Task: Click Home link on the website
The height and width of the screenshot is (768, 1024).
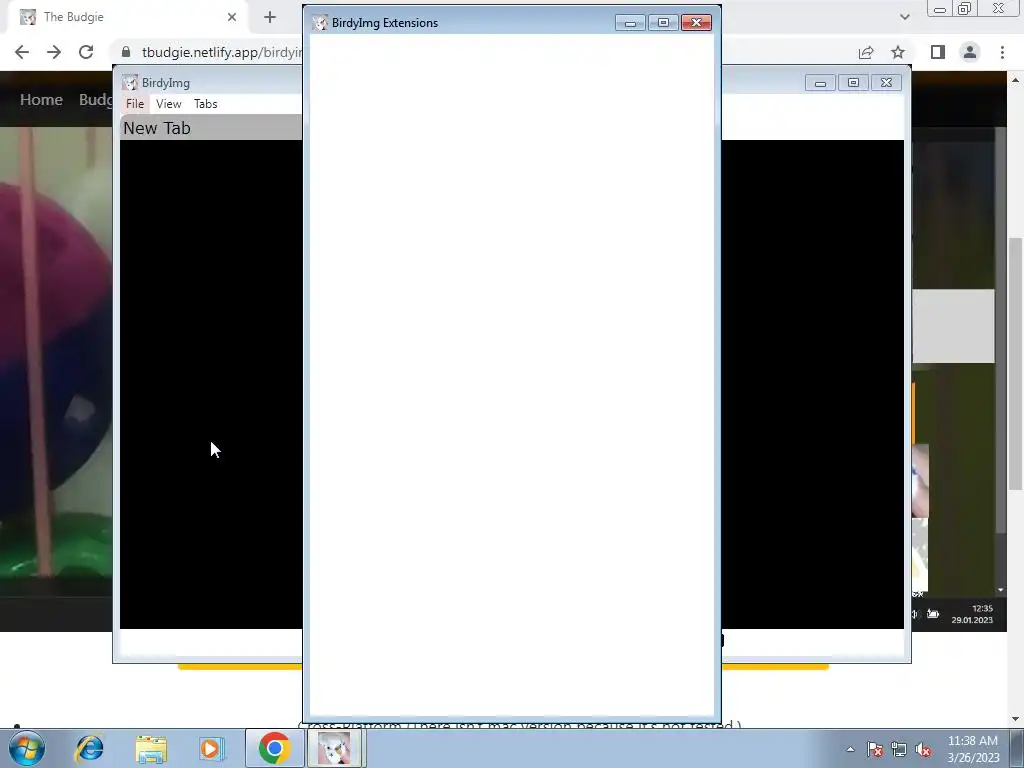Action: point(41,100)
